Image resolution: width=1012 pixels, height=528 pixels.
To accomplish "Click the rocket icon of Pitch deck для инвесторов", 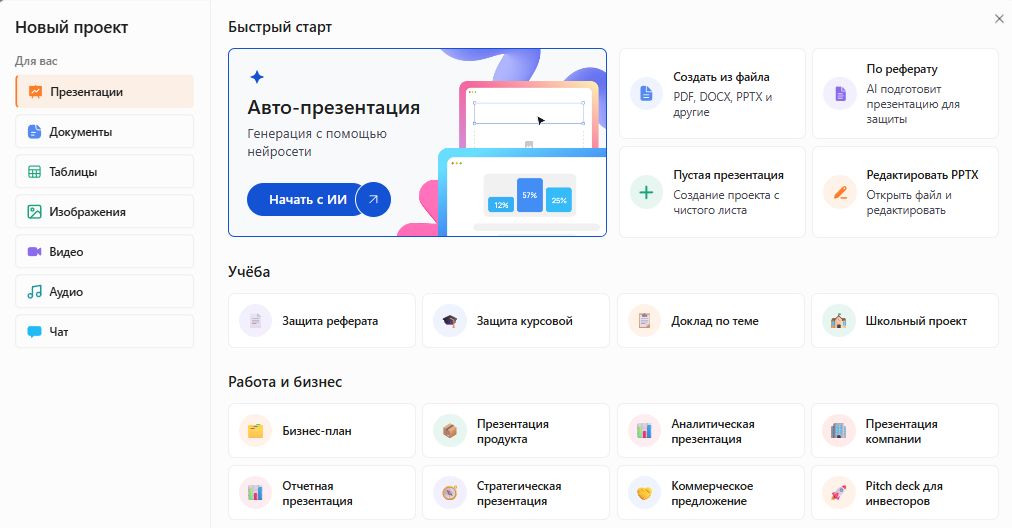I will 838,492.
